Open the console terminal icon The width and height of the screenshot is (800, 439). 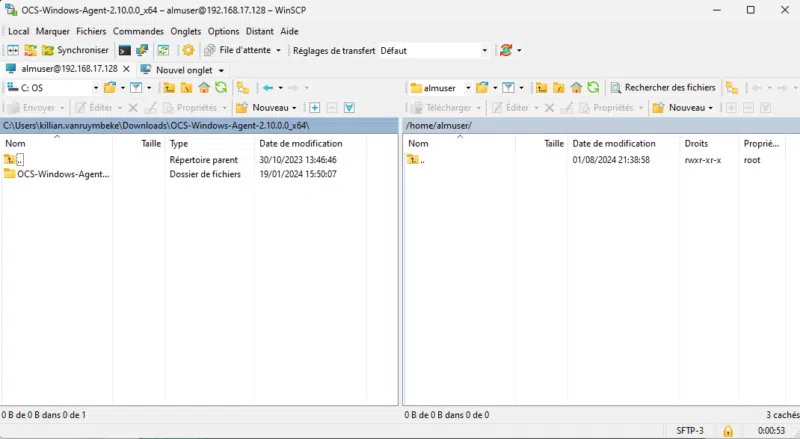tap(124, 50)
